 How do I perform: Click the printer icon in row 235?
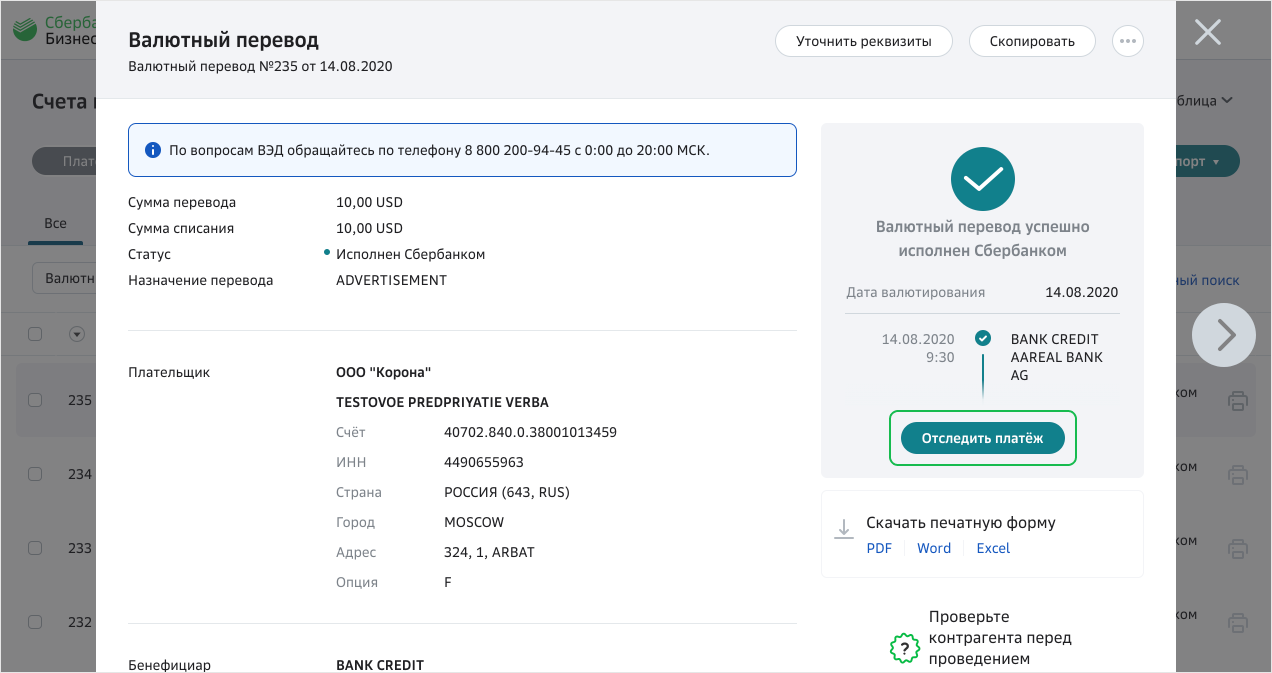[1237, 401]
